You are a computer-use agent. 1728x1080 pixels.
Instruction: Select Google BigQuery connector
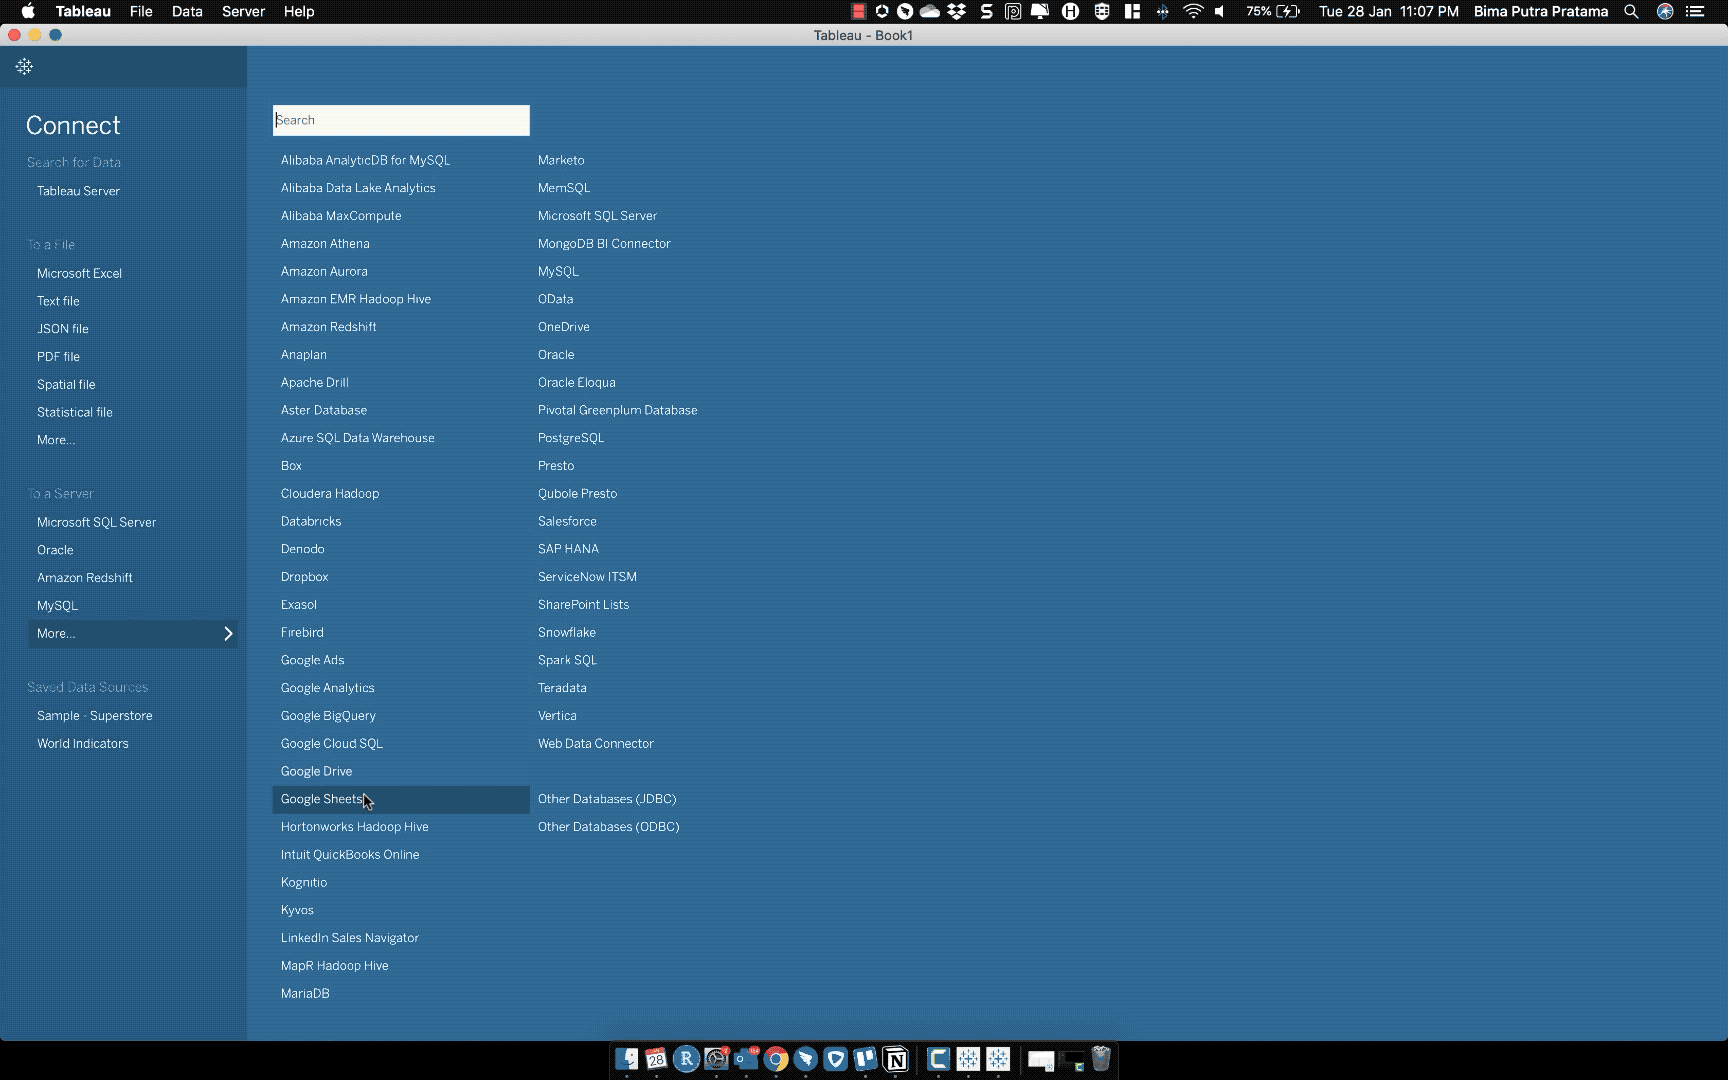point(328,716)
